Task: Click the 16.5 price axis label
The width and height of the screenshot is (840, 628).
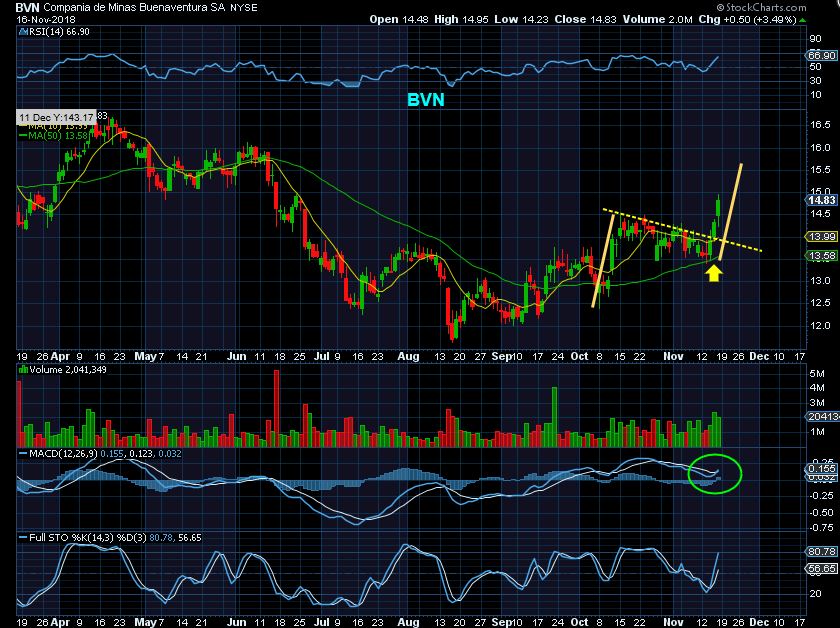Action: pyautogui.click(x=820, y=125)
